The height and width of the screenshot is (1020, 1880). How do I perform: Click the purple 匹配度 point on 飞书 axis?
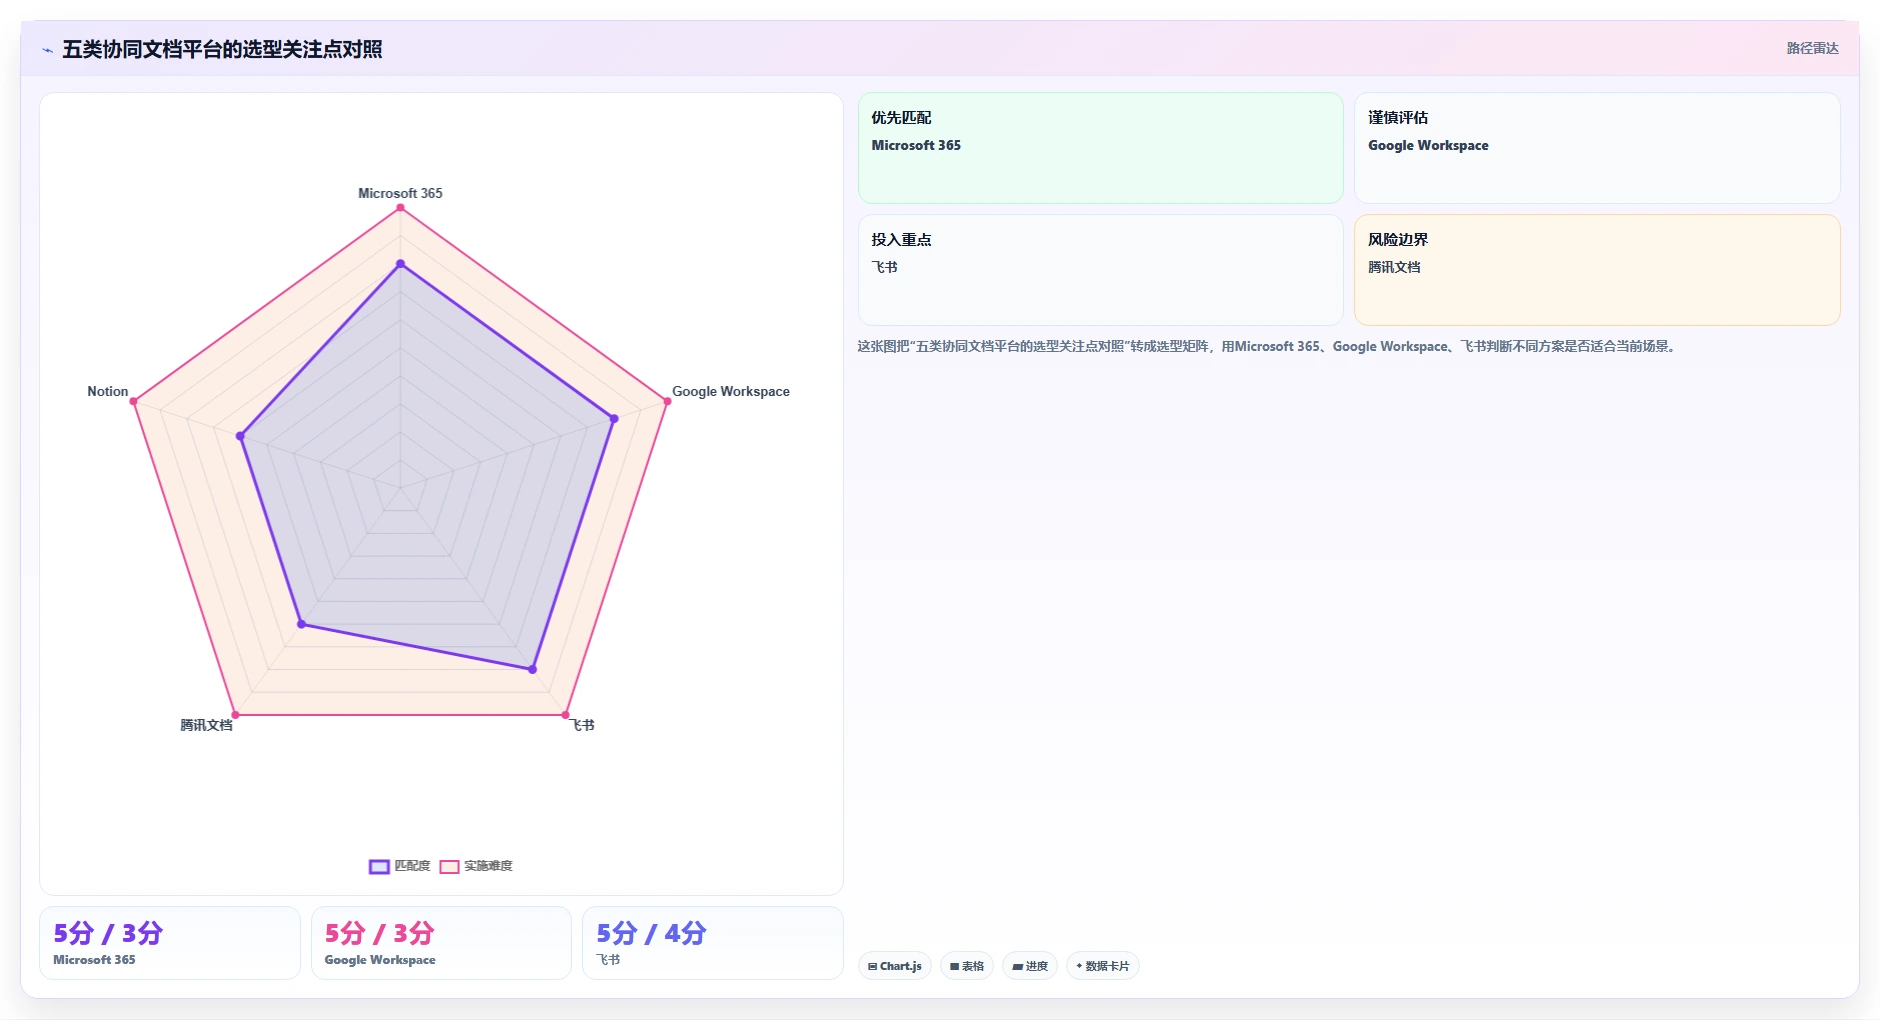tap(532, 669)
